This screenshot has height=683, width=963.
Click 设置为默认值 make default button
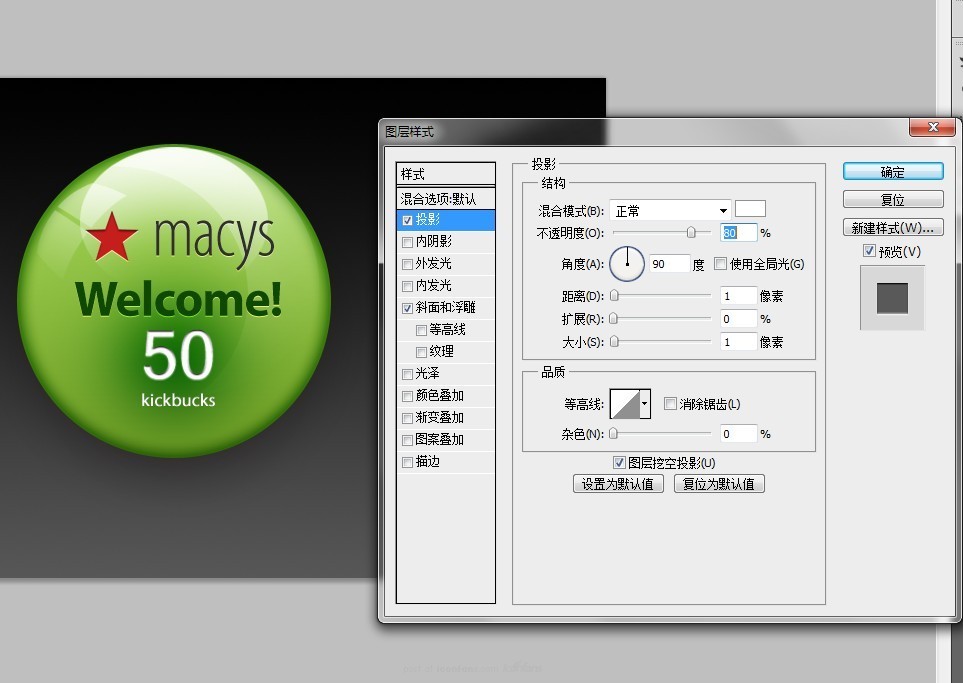[618, 484]
